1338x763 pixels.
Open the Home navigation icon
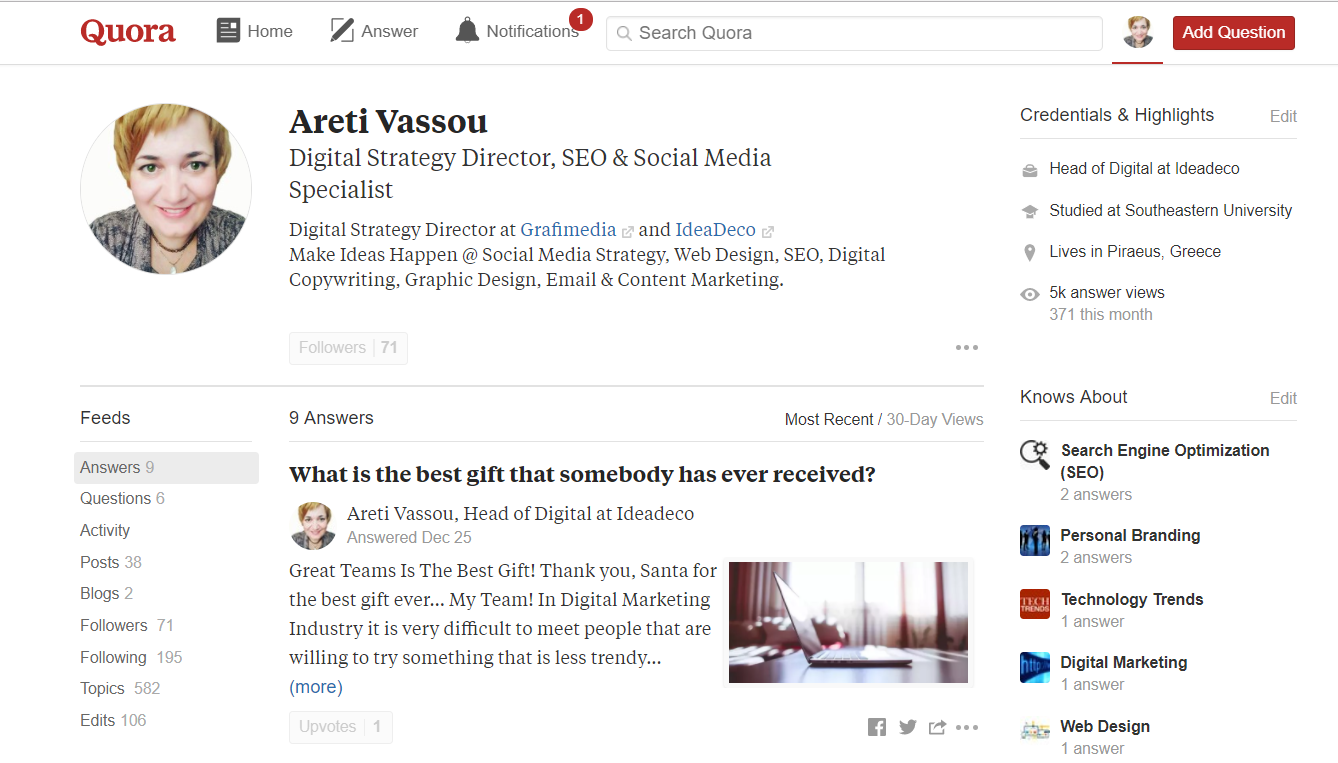pos(229,30)
